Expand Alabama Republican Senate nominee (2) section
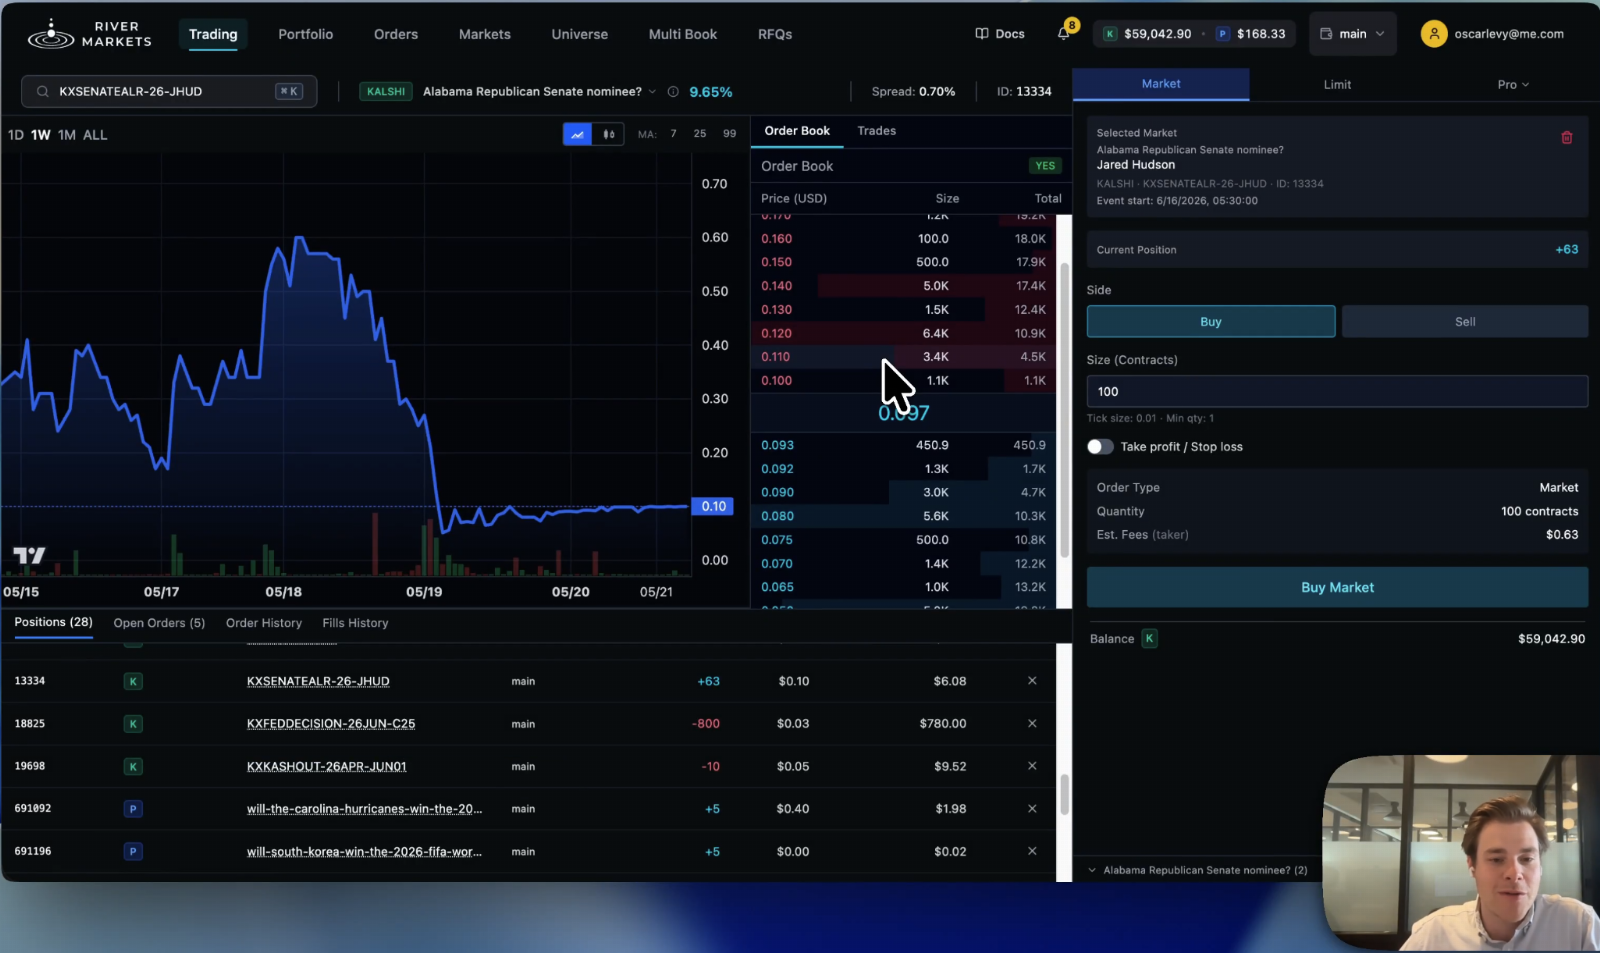The height and width of the screenshot is (953, 1600). (x=1198, y=870)
